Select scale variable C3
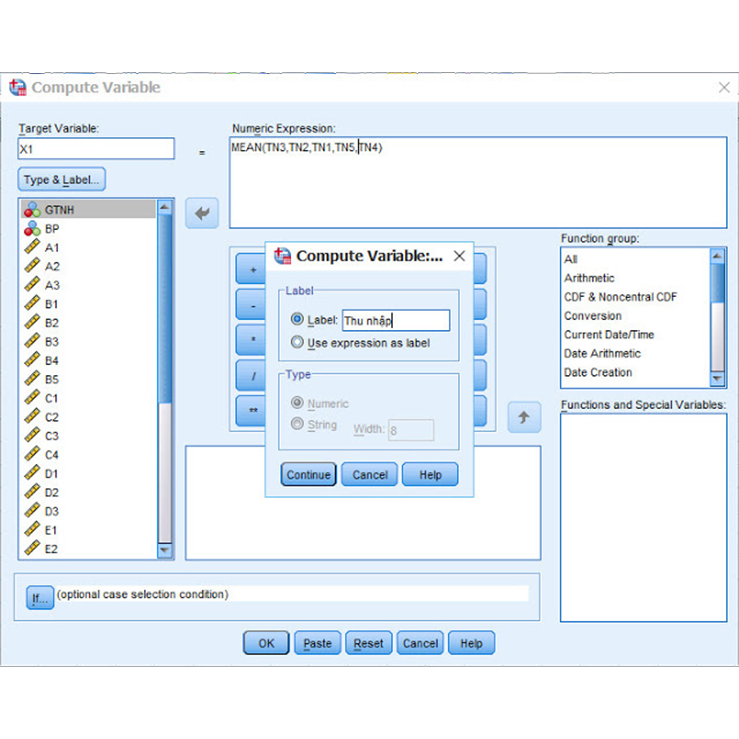The width and height of the screenshot is (739, 739). click(x=88, y=436)
